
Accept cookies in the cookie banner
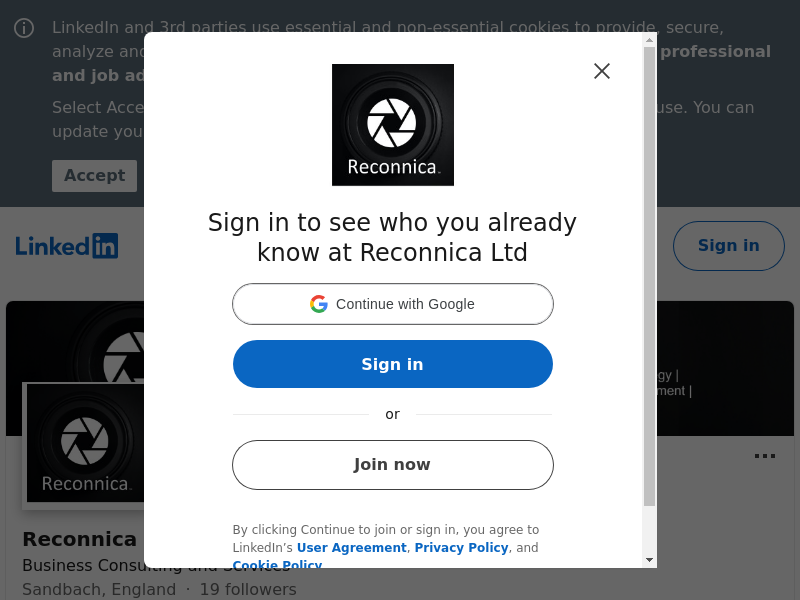coord(94,176)
